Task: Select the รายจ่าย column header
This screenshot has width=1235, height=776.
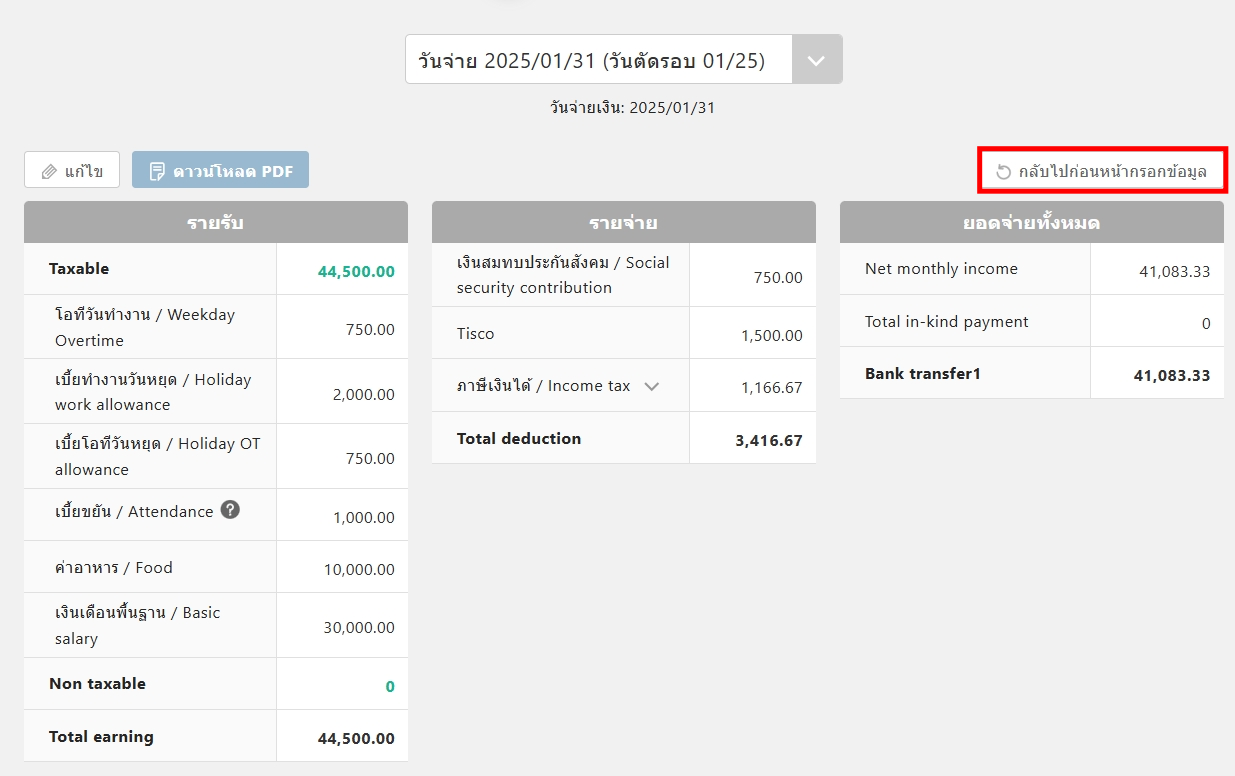Action: pos(623,222)
